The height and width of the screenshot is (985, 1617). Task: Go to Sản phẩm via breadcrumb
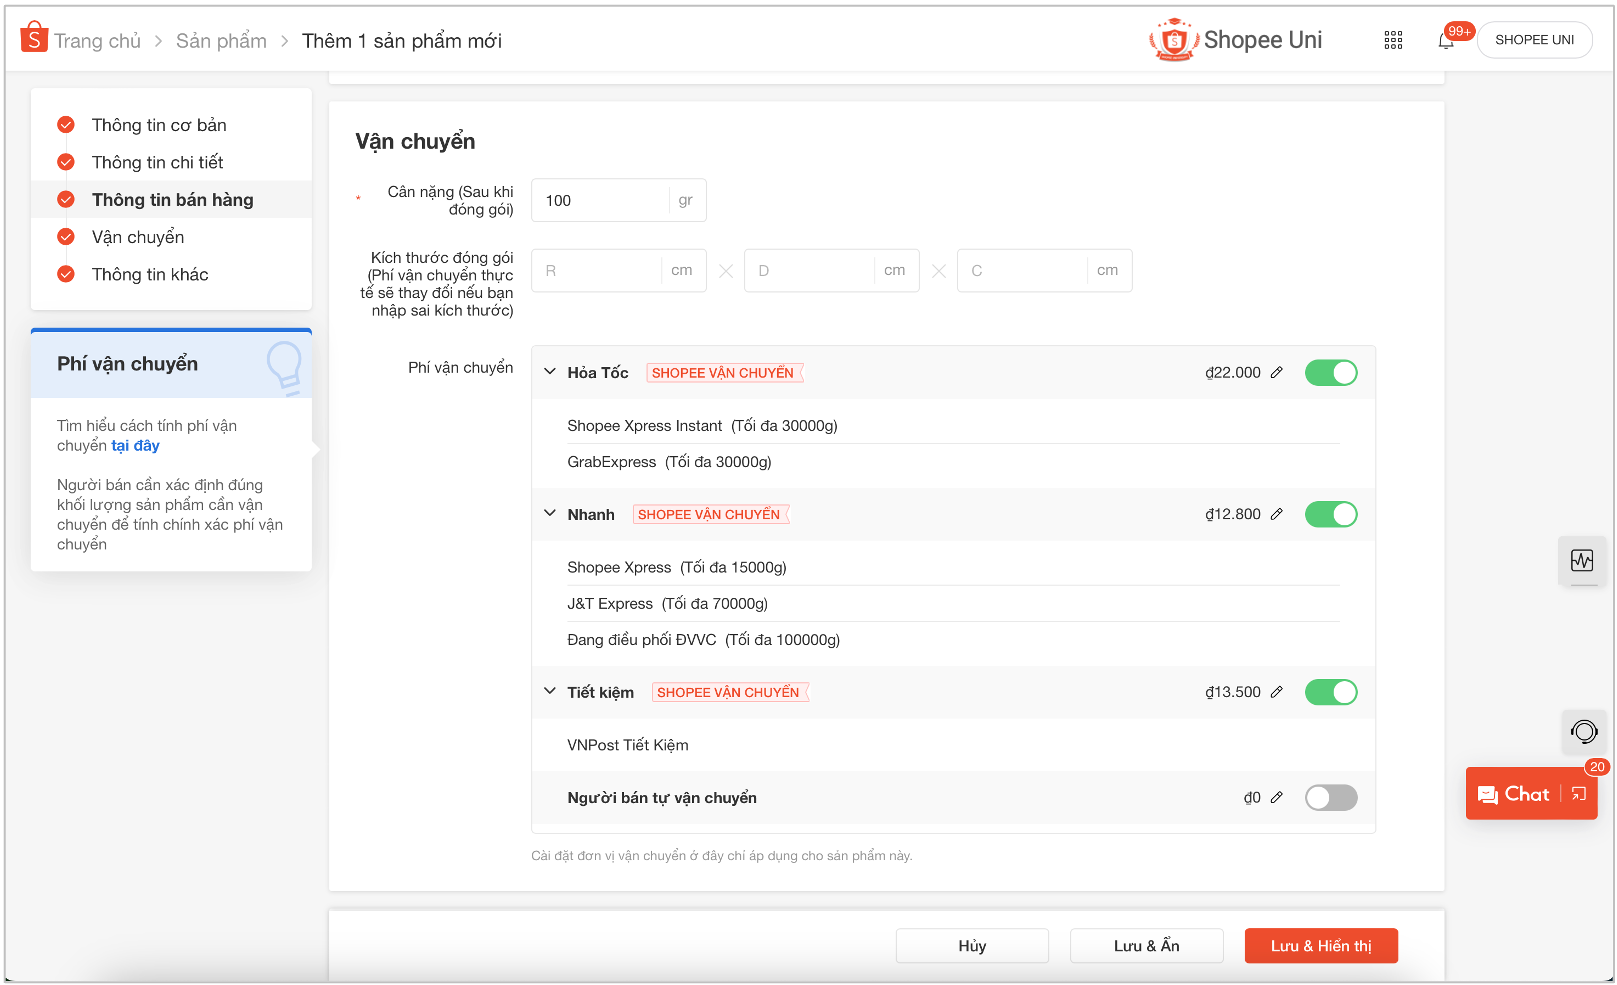[x=220, y=40]
